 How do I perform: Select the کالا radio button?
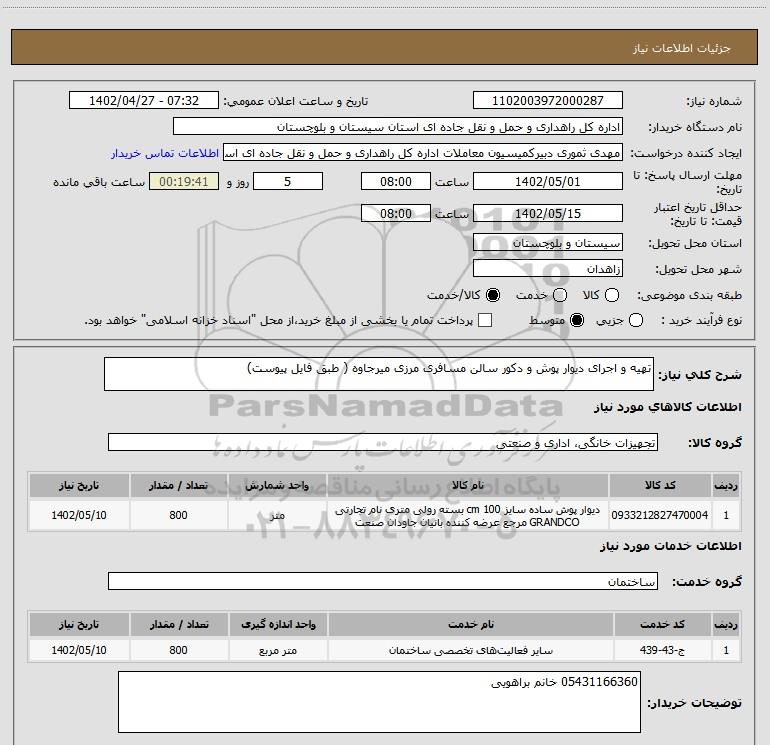(x=612, y=295)
